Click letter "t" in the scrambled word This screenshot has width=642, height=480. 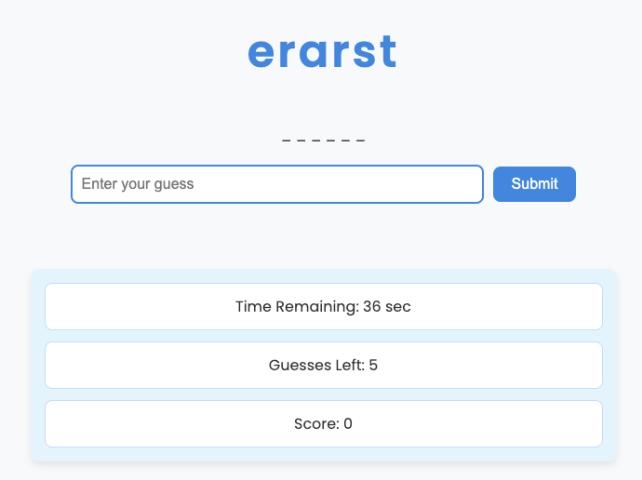(388, 52)
